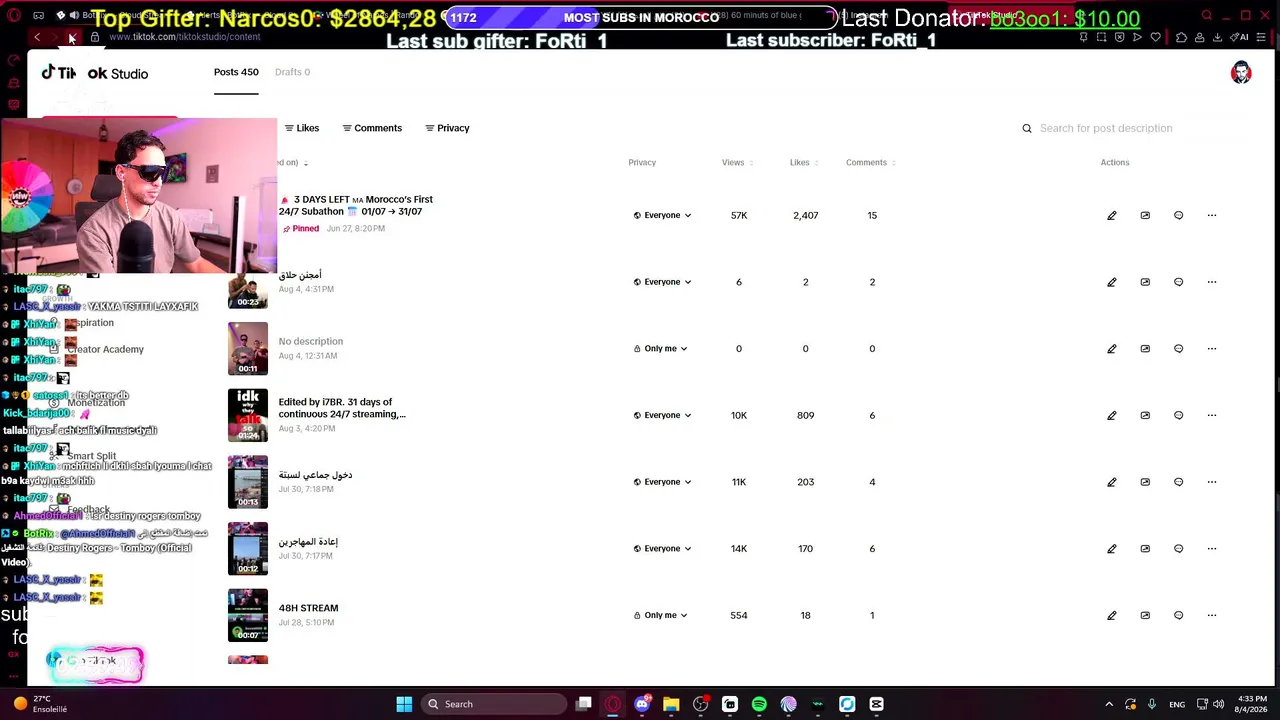View comments on Aug 4, 4:31 PM post
This screenshot has width=1280, height=720.
[1178, 282]
